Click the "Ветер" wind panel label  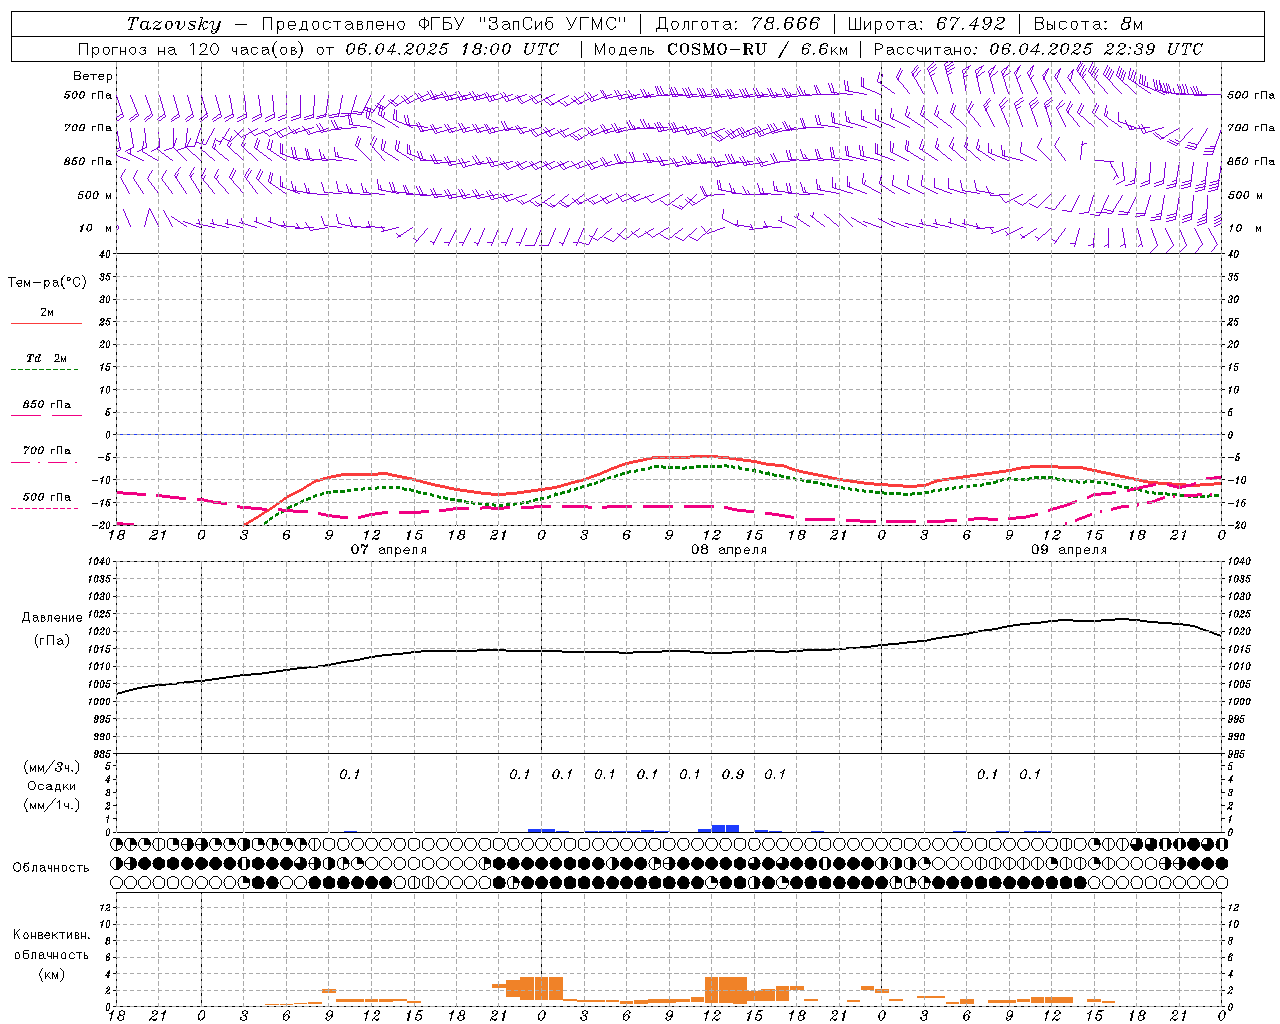pos(93,76)
